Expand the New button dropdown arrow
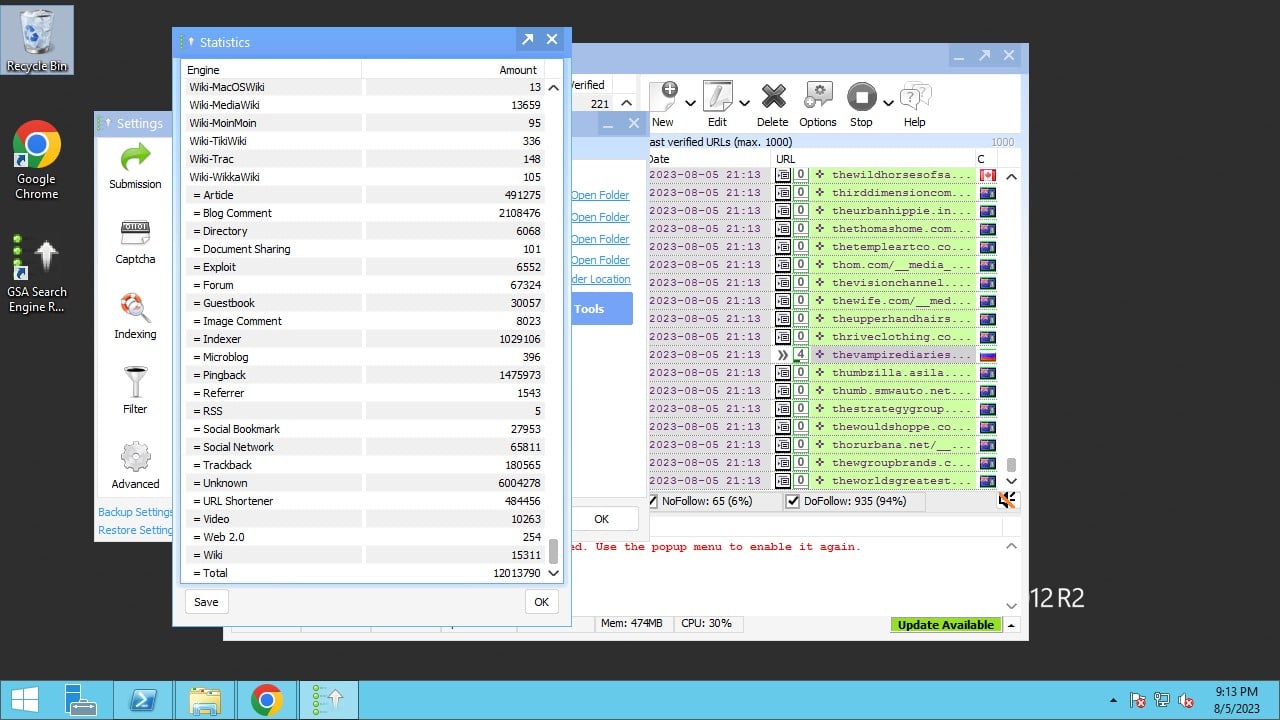This screenshot has width=1280, height=720. coord(691,102)
